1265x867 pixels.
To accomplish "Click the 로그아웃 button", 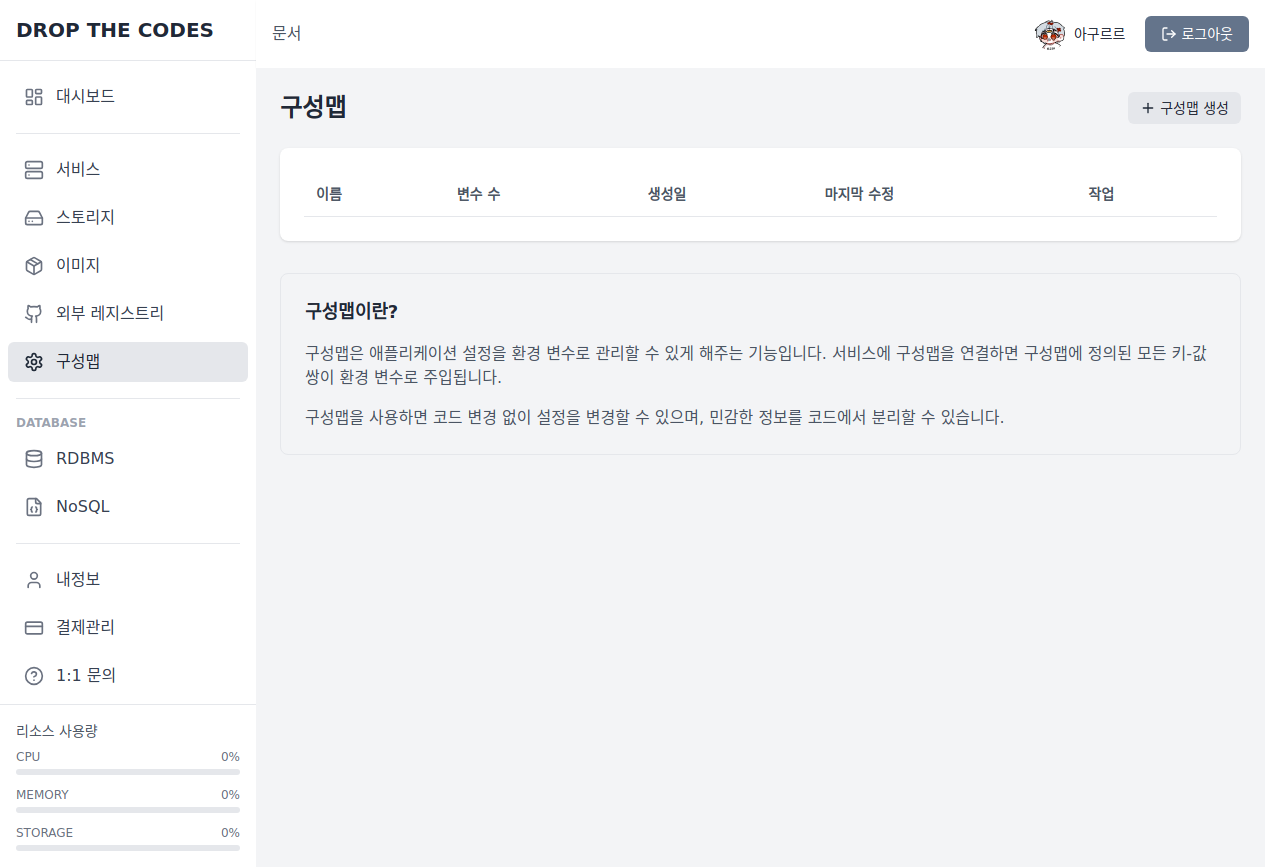I will coord(1196,33).
